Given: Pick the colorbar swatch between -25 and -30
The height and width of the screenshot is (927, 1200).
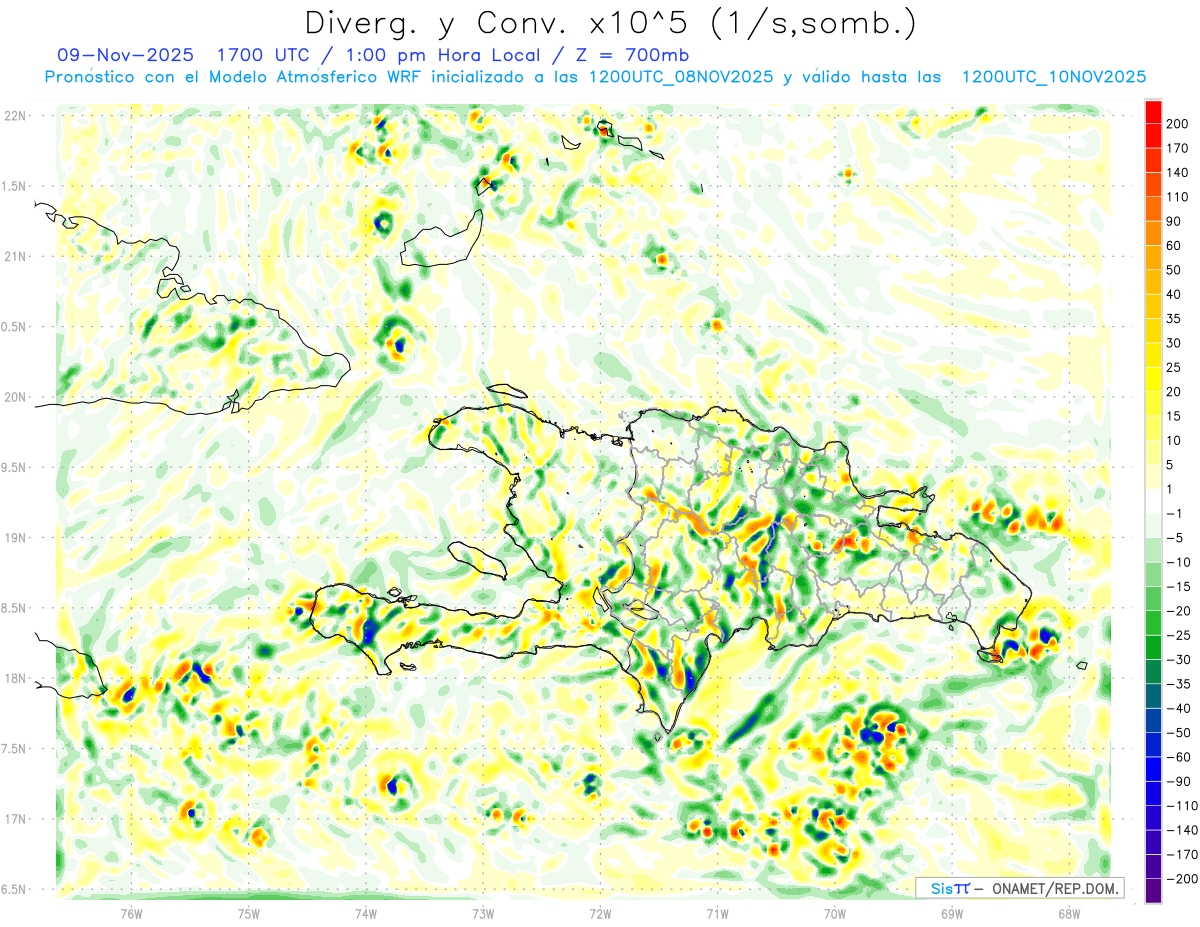Looking at the screenshot, I should (x=1153, y=647).
